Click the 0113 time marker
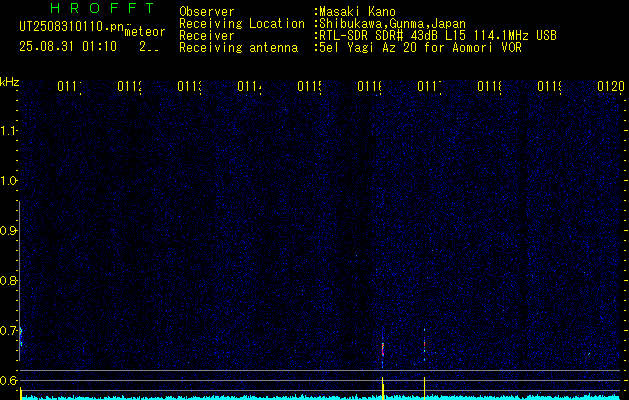The height and width of the screenshot is (400, 629). coord(189,86)
